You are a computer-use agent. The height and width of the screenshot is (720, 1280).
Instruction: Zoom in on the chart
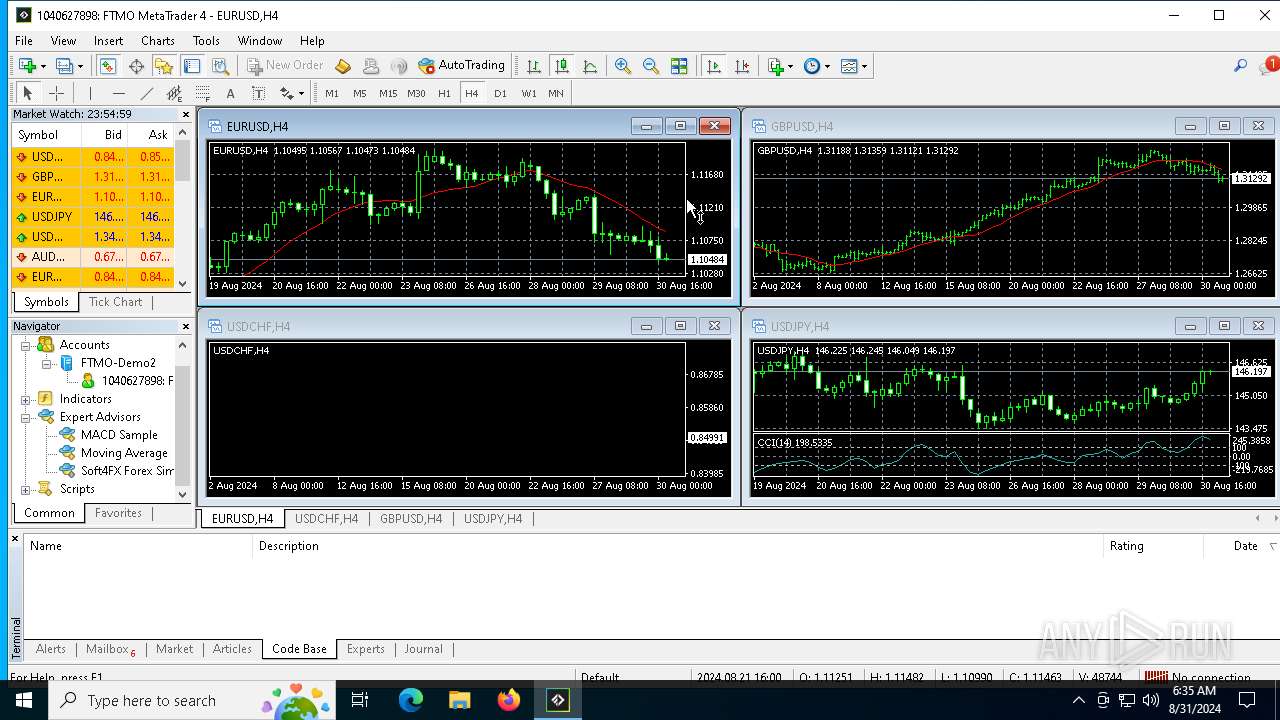pos(623,66)
